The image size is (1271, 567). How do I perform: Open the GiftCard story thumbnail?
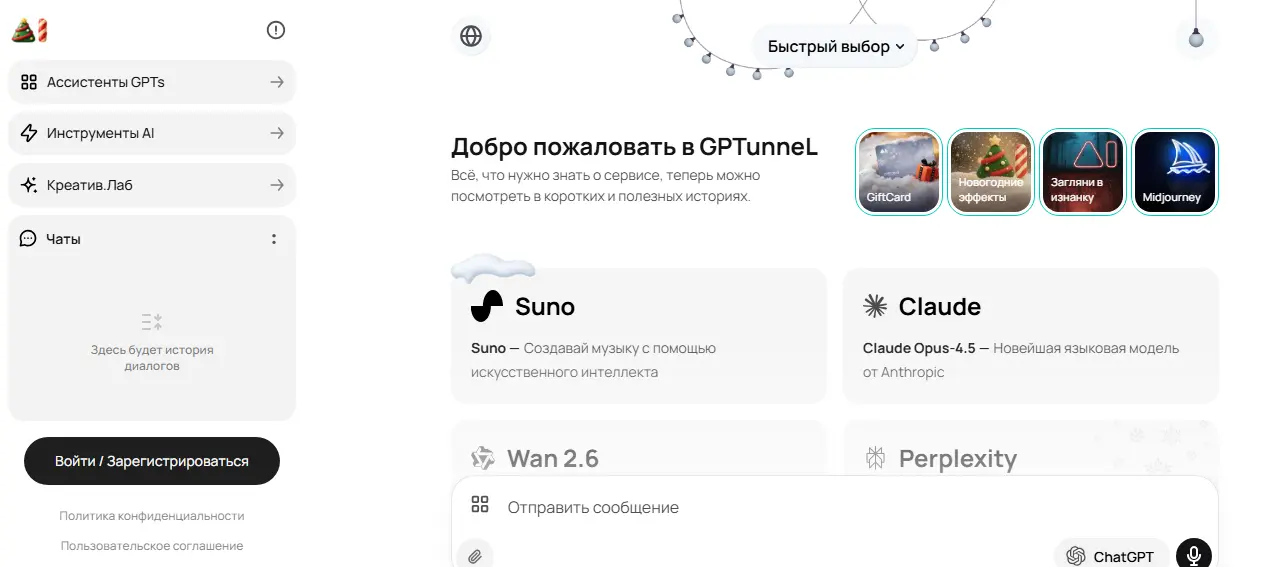[x=899, y=172]
